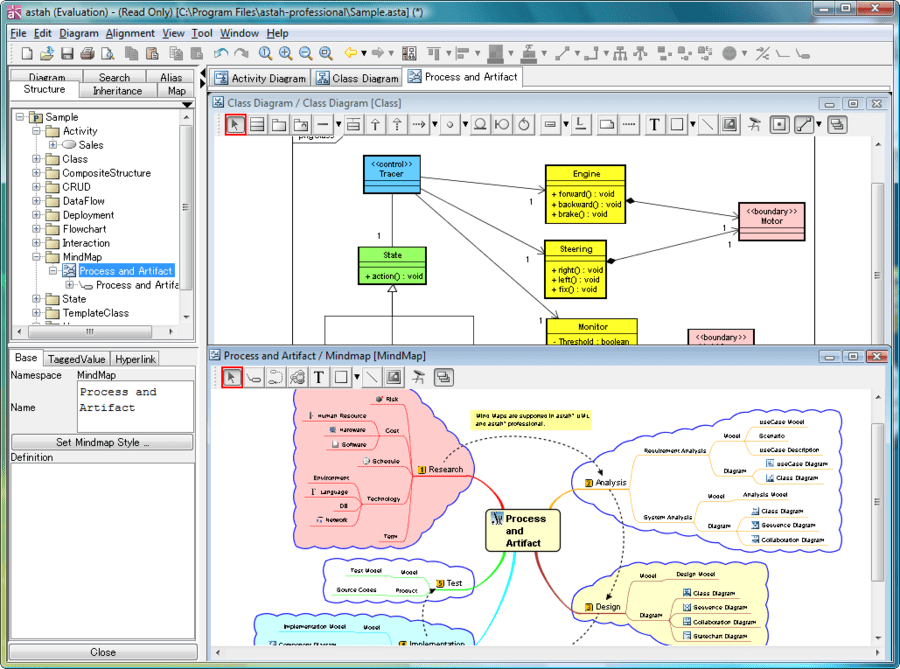
Task: Switch to the Class Diagram tab
Action: (357, 78)
